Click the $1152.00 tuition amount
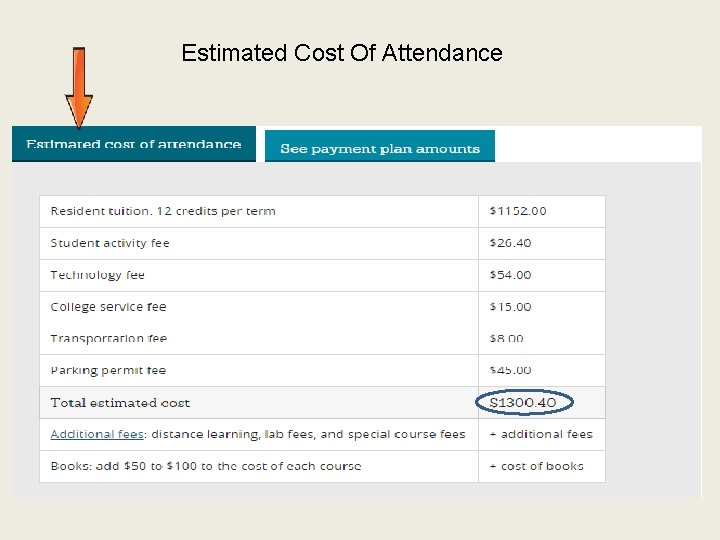 518,211
